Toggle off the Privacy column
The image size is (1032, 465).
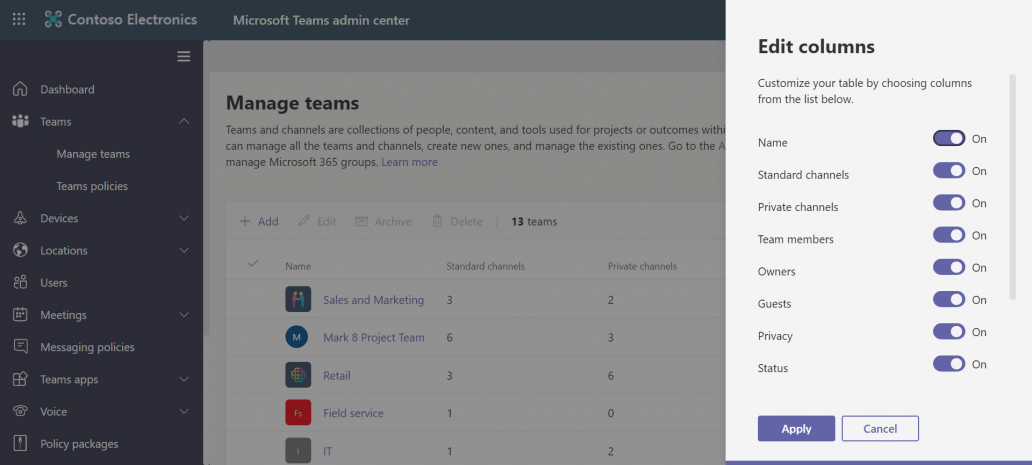949,331
